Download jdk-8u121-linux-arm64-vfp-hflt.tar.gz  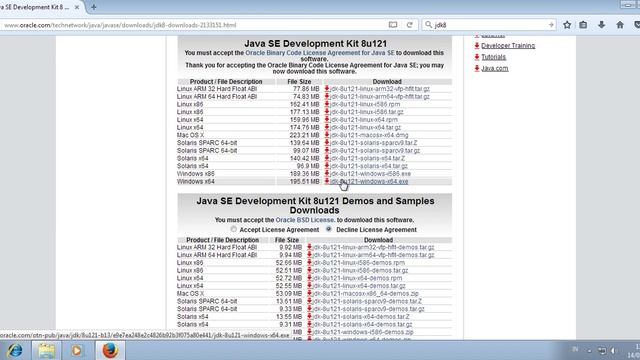380,97
